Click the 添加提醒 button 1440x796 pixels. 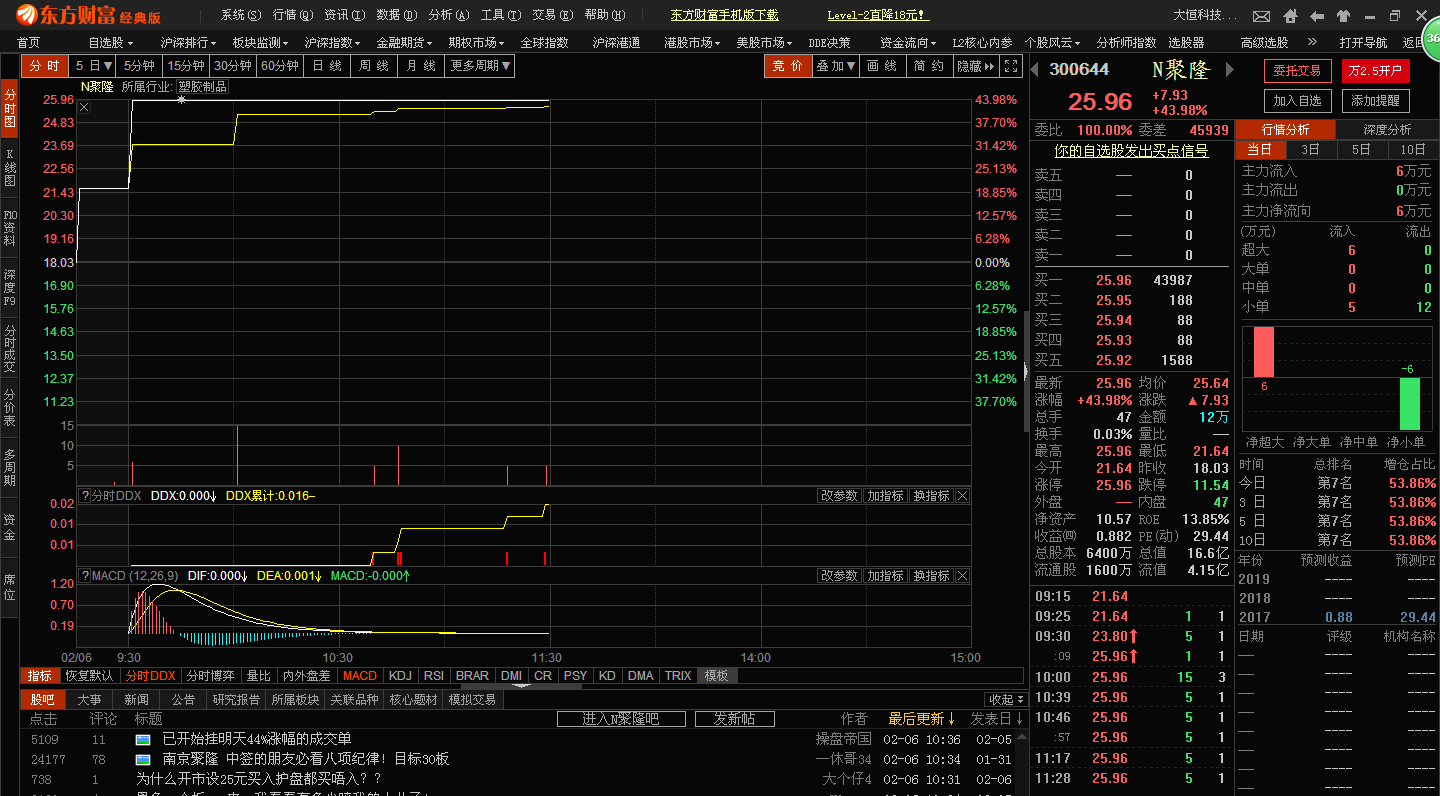1376,101
